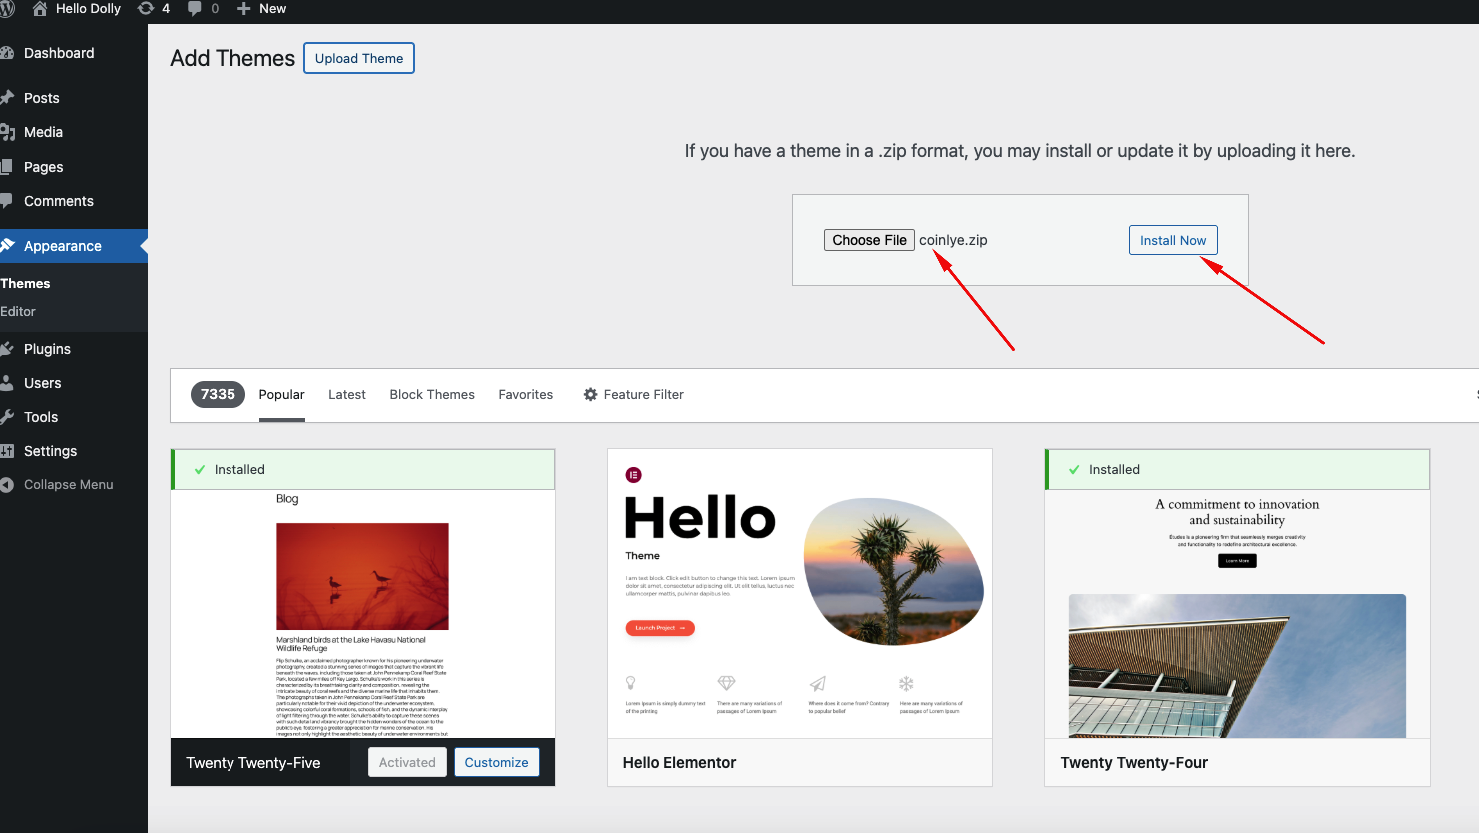Click Install Now button

[x=1173, y=240]
